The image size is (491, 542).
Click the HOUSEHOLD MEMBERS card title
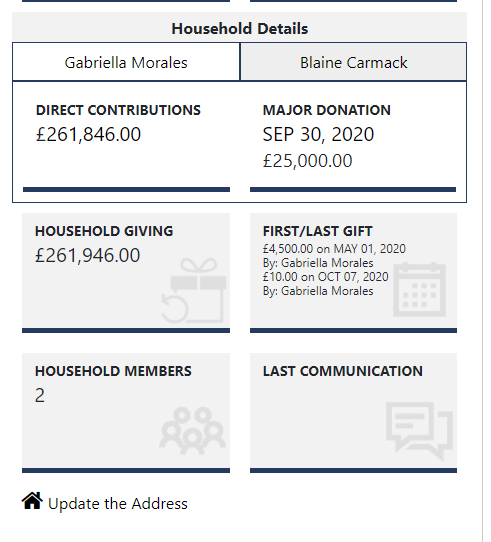pos(113,371)
